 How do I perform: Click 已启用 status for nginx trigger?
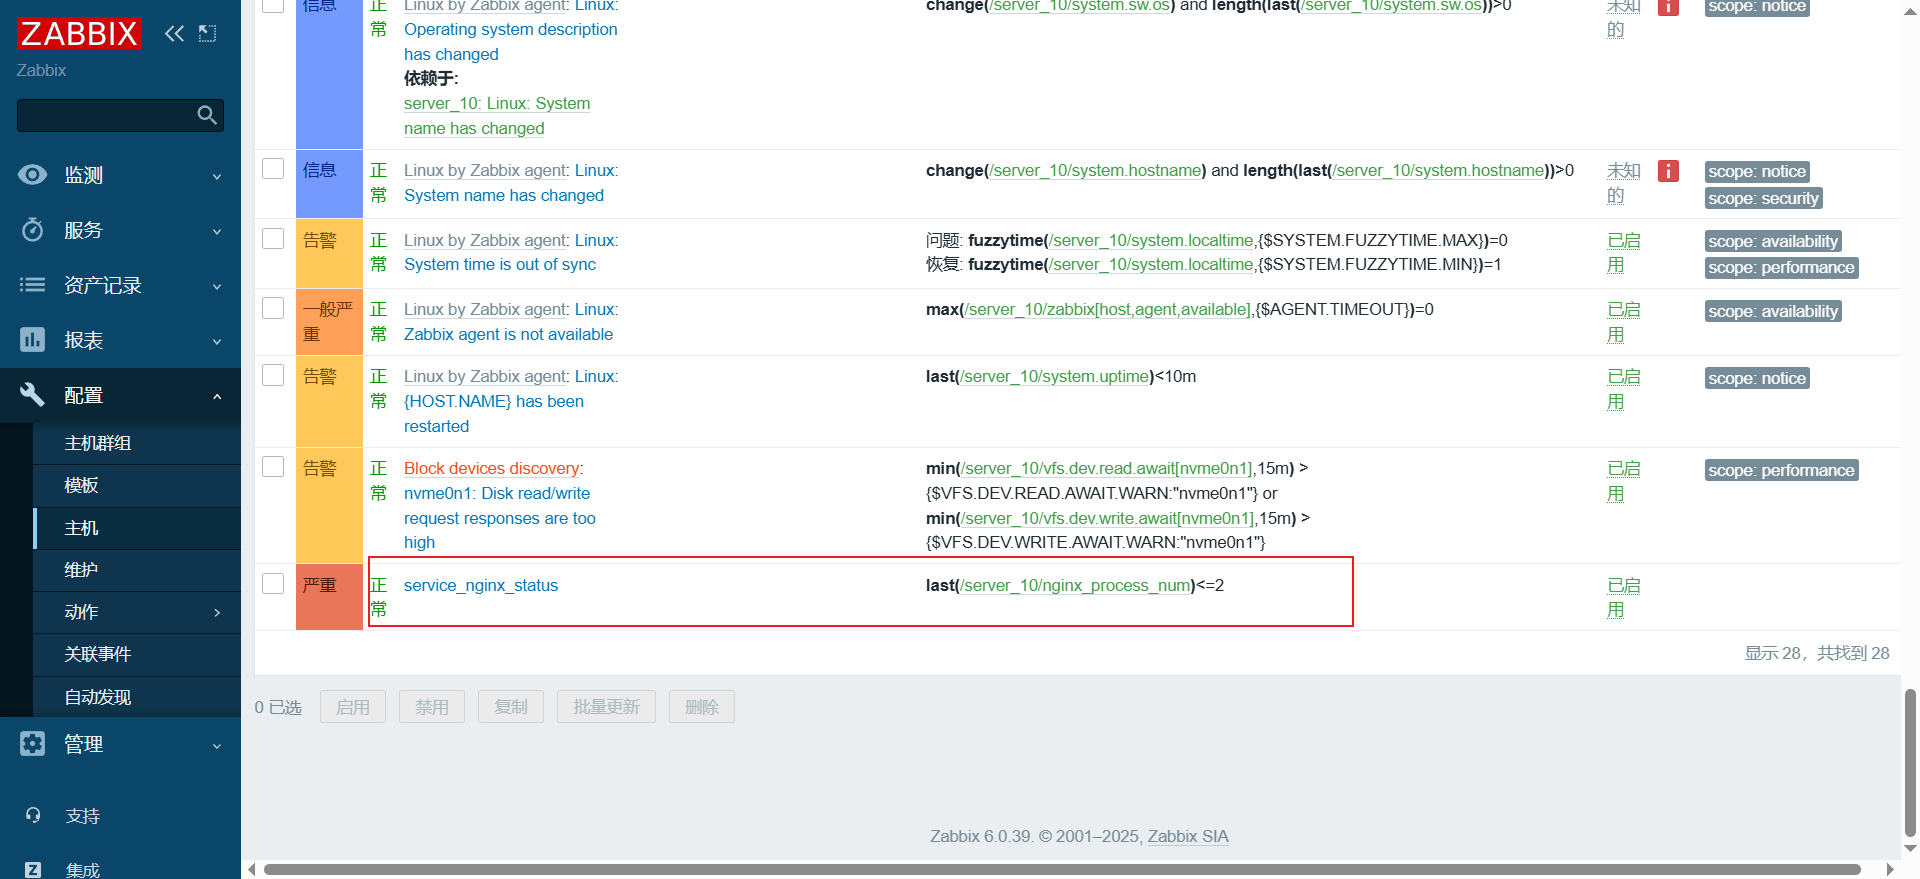click(x=1622, y=597)
